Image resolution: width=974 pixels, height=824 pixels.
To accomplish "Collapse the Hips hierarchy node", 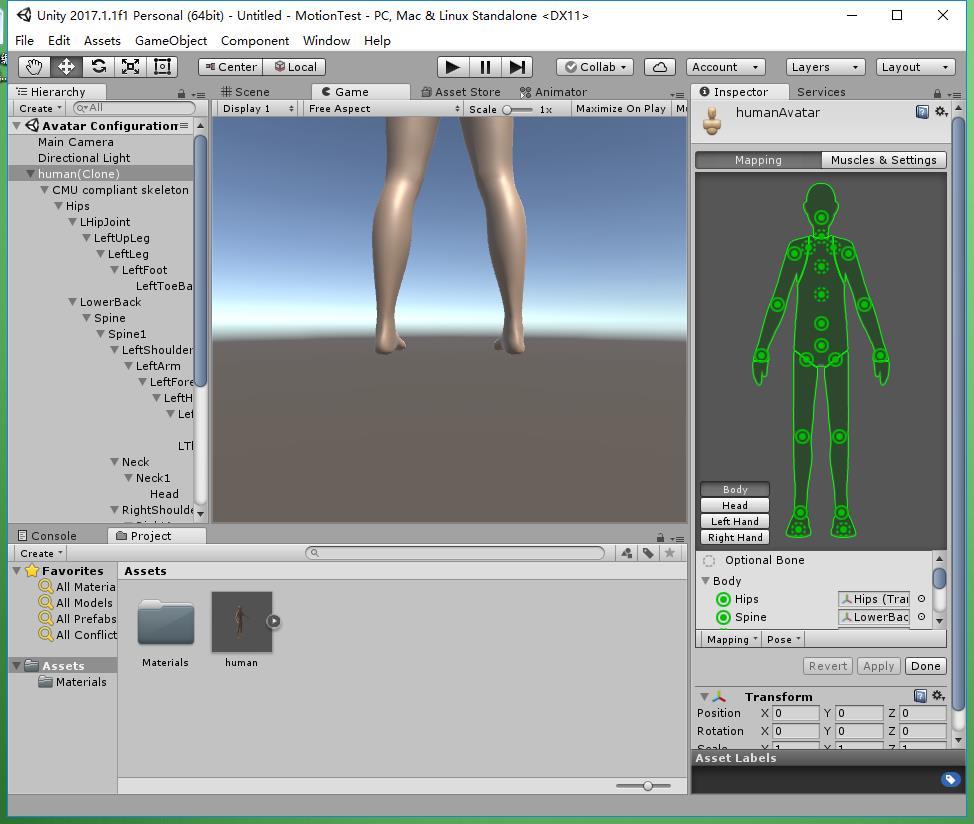I will pyautogui.click(x=58, y=206).
